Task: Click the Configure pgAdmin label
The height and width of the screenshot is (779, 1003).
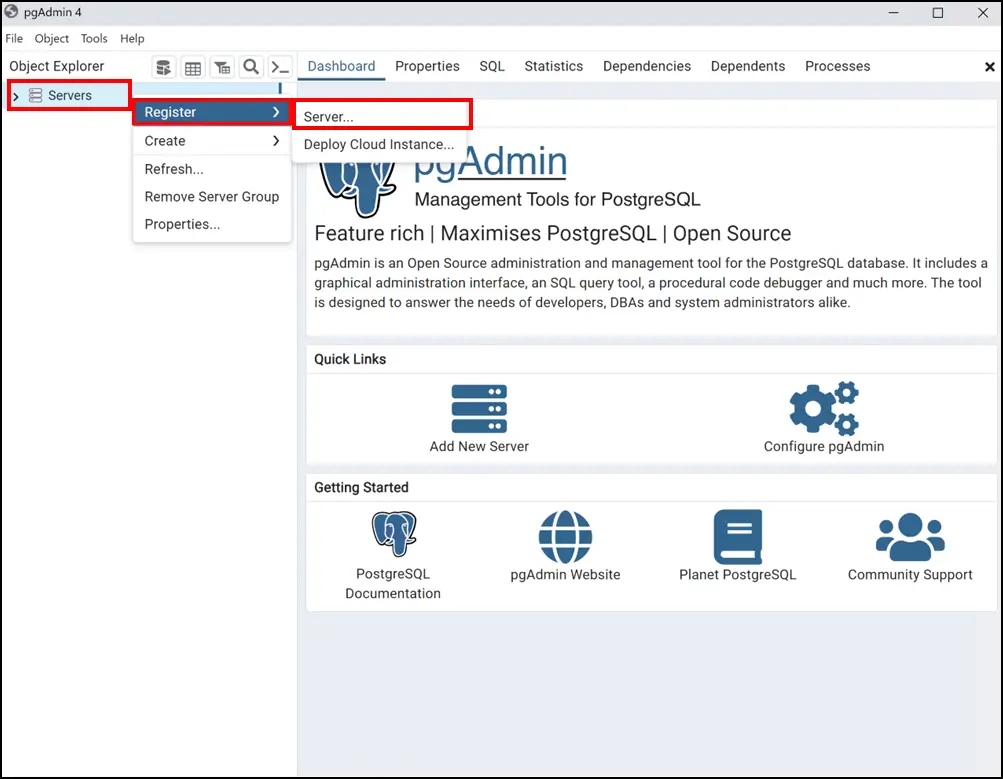Action: (824, 446)
